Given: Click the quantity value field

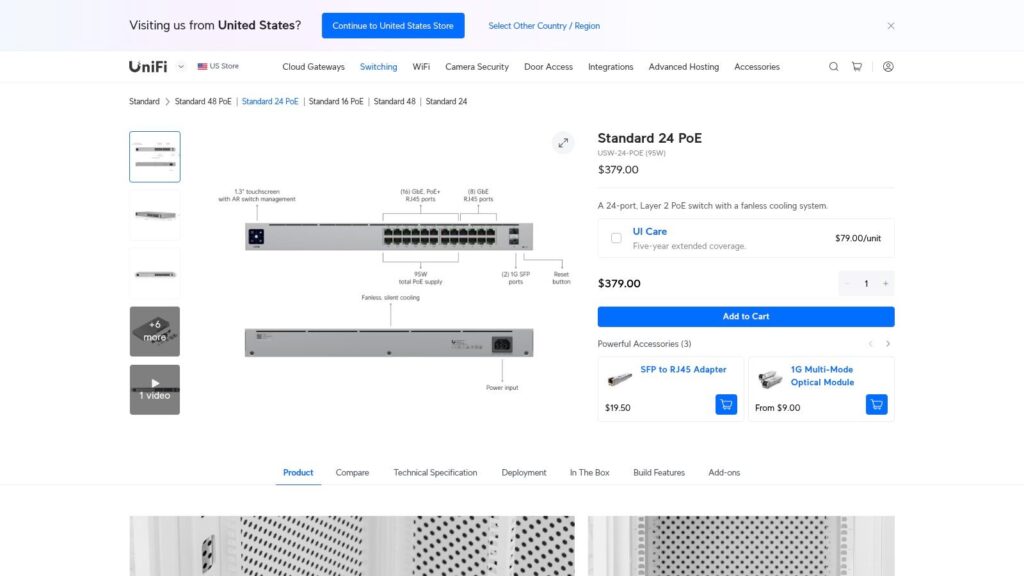Looking at the screenshot, I should click(x=867, y=283).
